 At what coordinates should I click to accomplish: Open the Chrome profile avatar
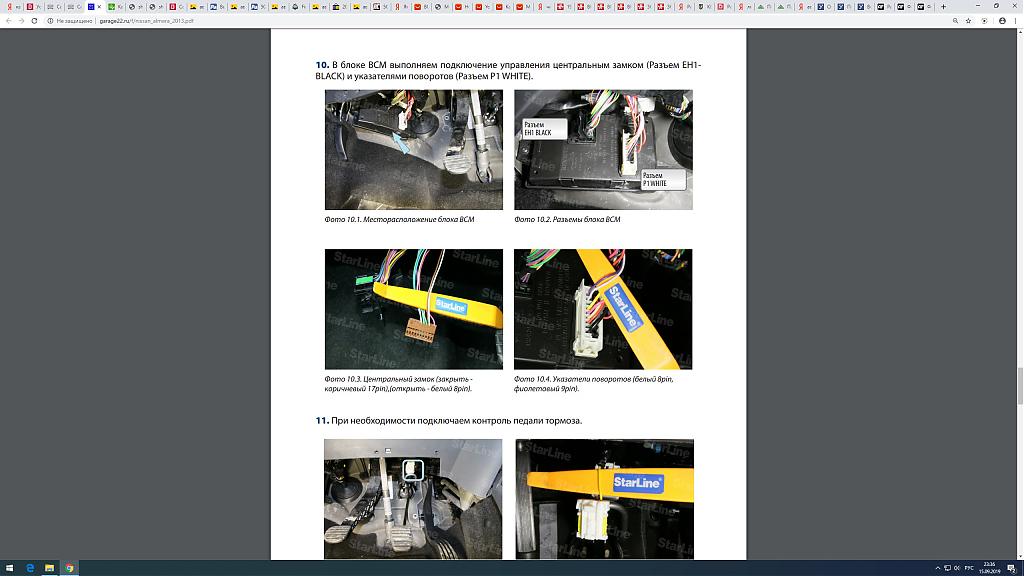coord(1000,20)
